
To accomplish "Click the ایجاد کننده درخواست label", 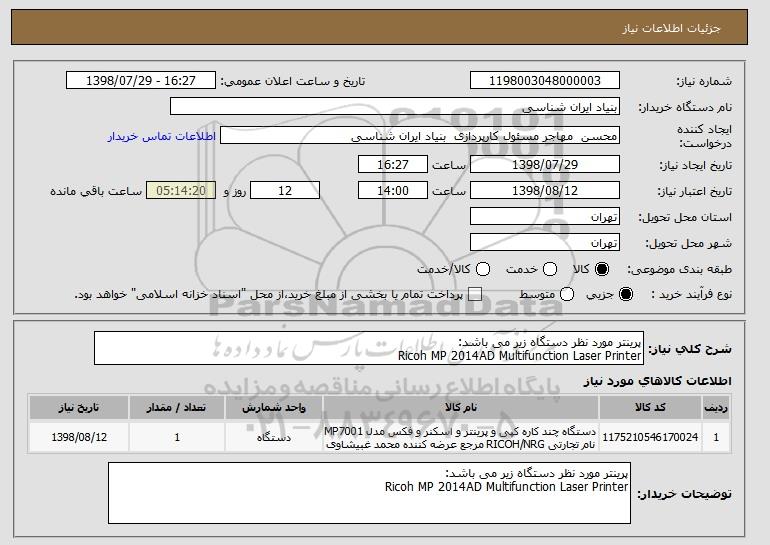I will click(704, 136).
